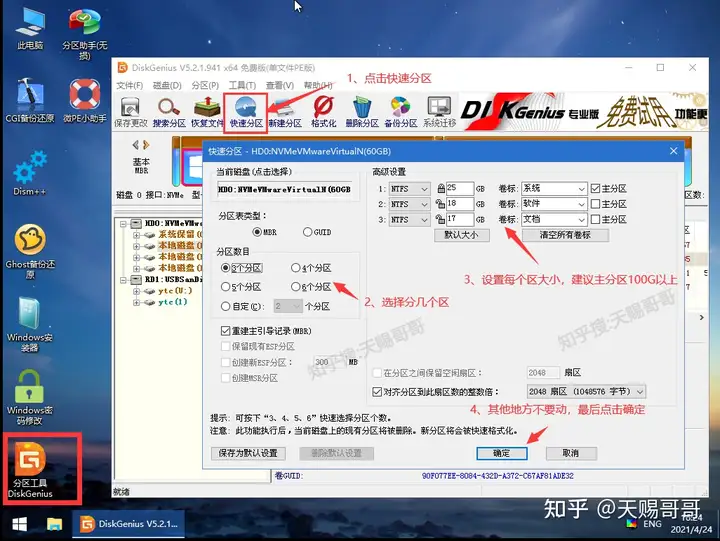Click the Recover Files (恢复文件) icon
Screen dimensions: 720x541
tap(207, 112)
